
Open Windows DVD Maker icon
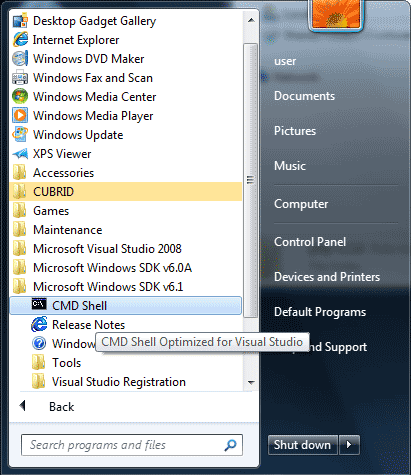point(20,59)
